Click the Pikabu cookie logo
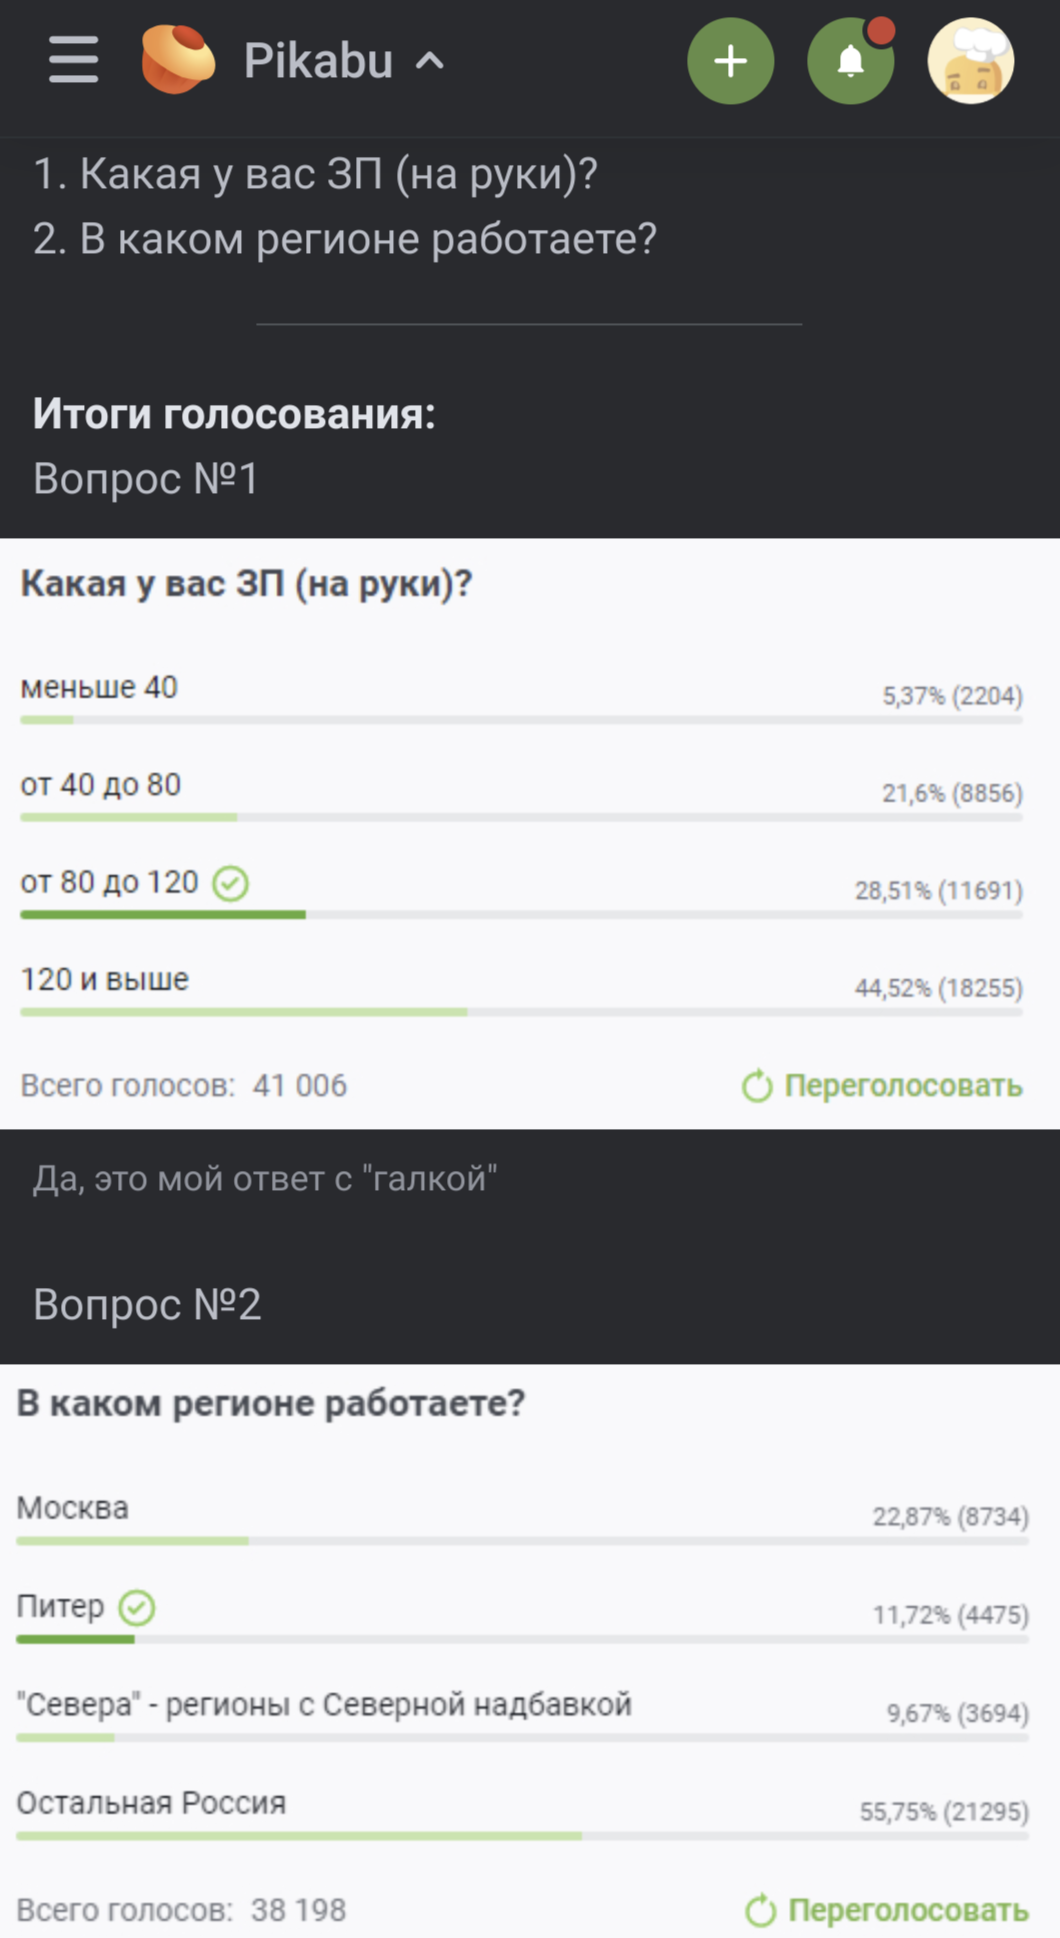This screenshot has width=1060, height=1938. tap(177, 60)
